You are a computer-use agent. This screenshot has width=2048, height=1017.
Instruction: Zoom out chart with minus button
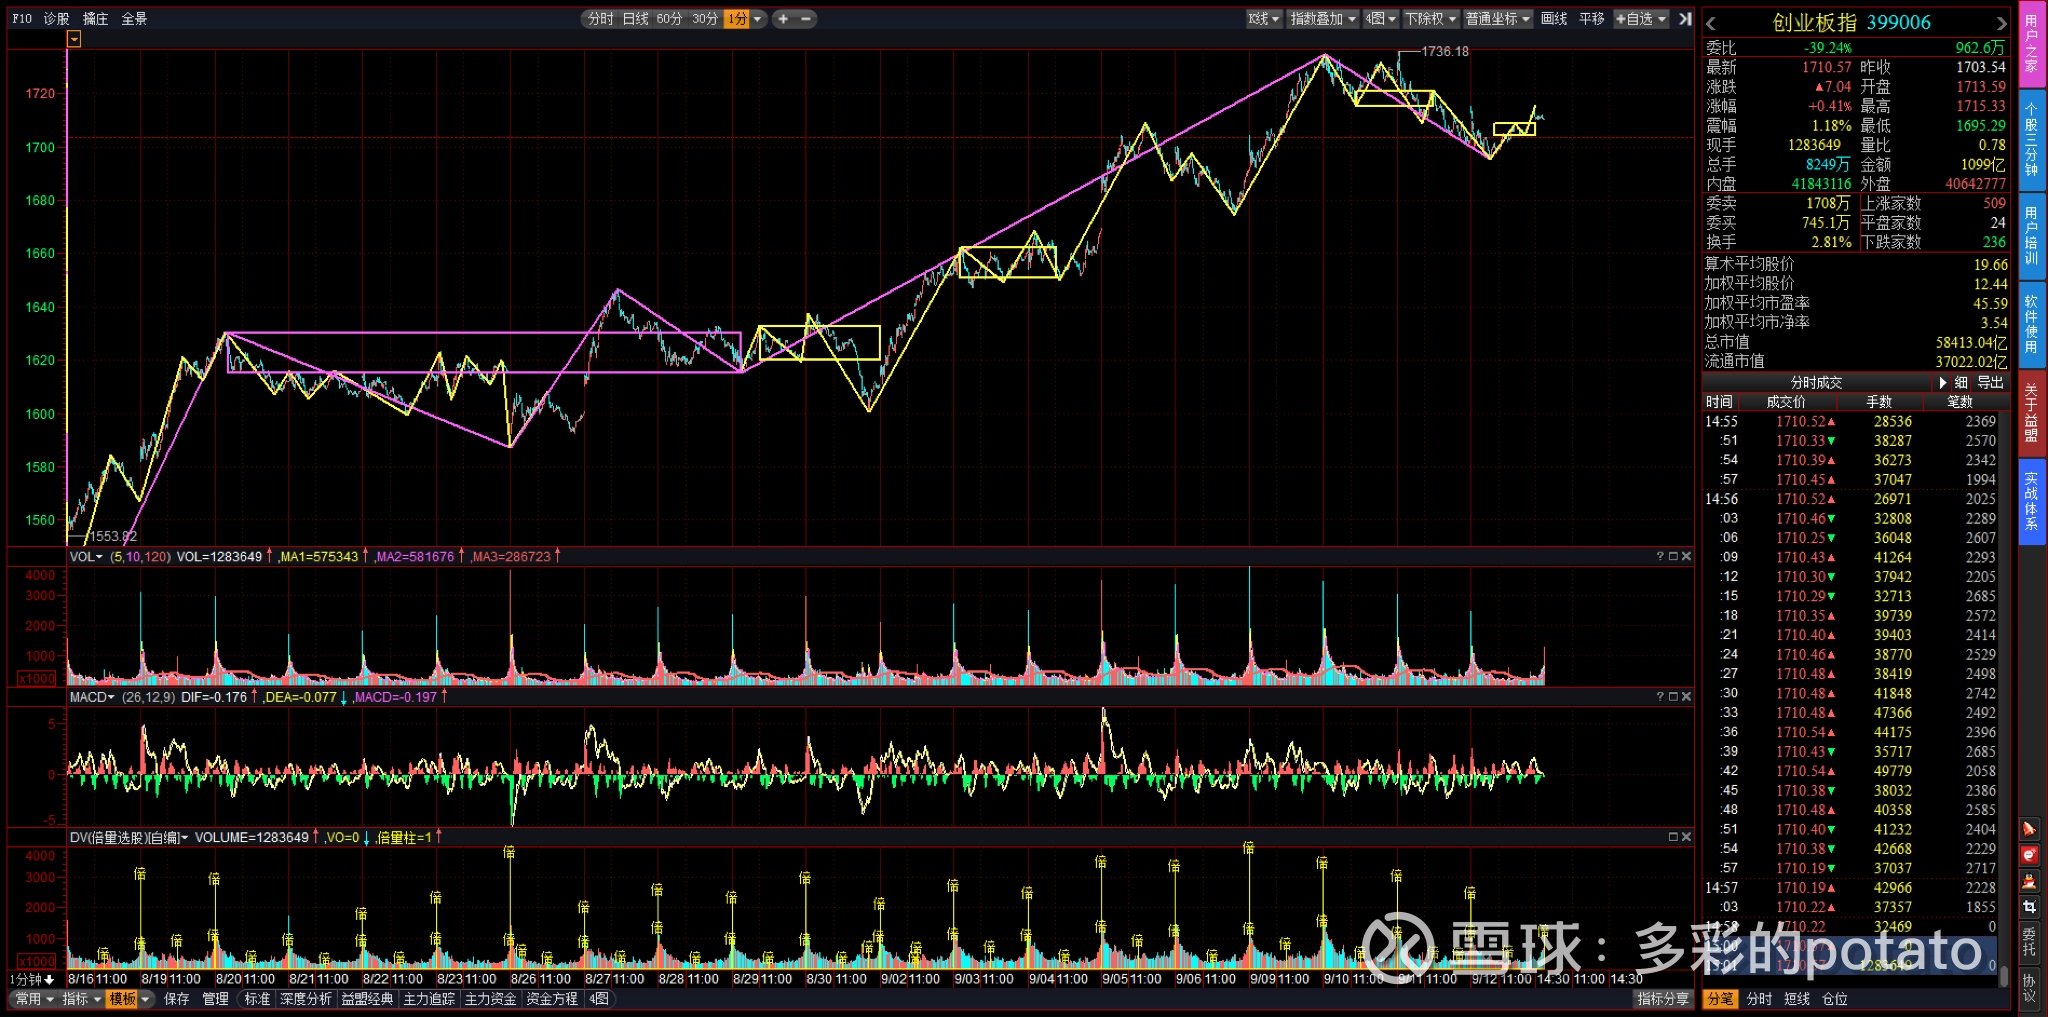[x=806, y=19]
